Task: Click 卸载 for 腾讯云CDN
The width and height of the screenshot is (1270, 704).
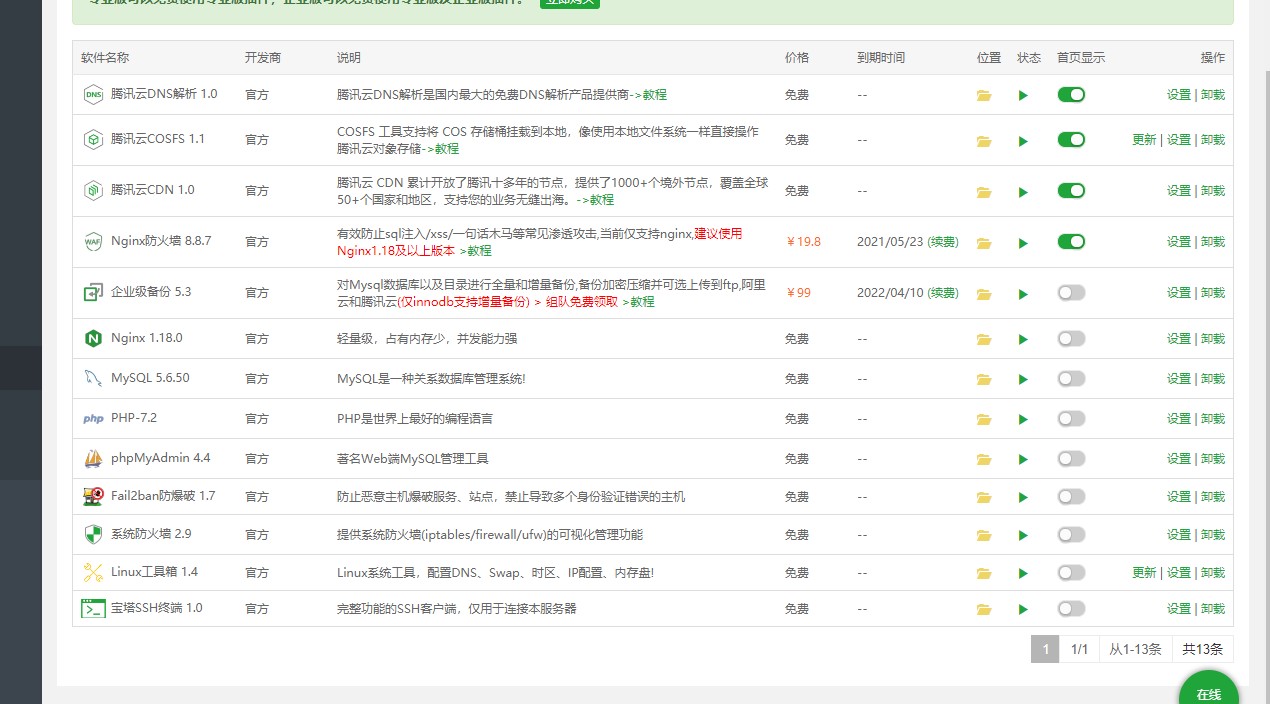Action: tap(1213, 191)
